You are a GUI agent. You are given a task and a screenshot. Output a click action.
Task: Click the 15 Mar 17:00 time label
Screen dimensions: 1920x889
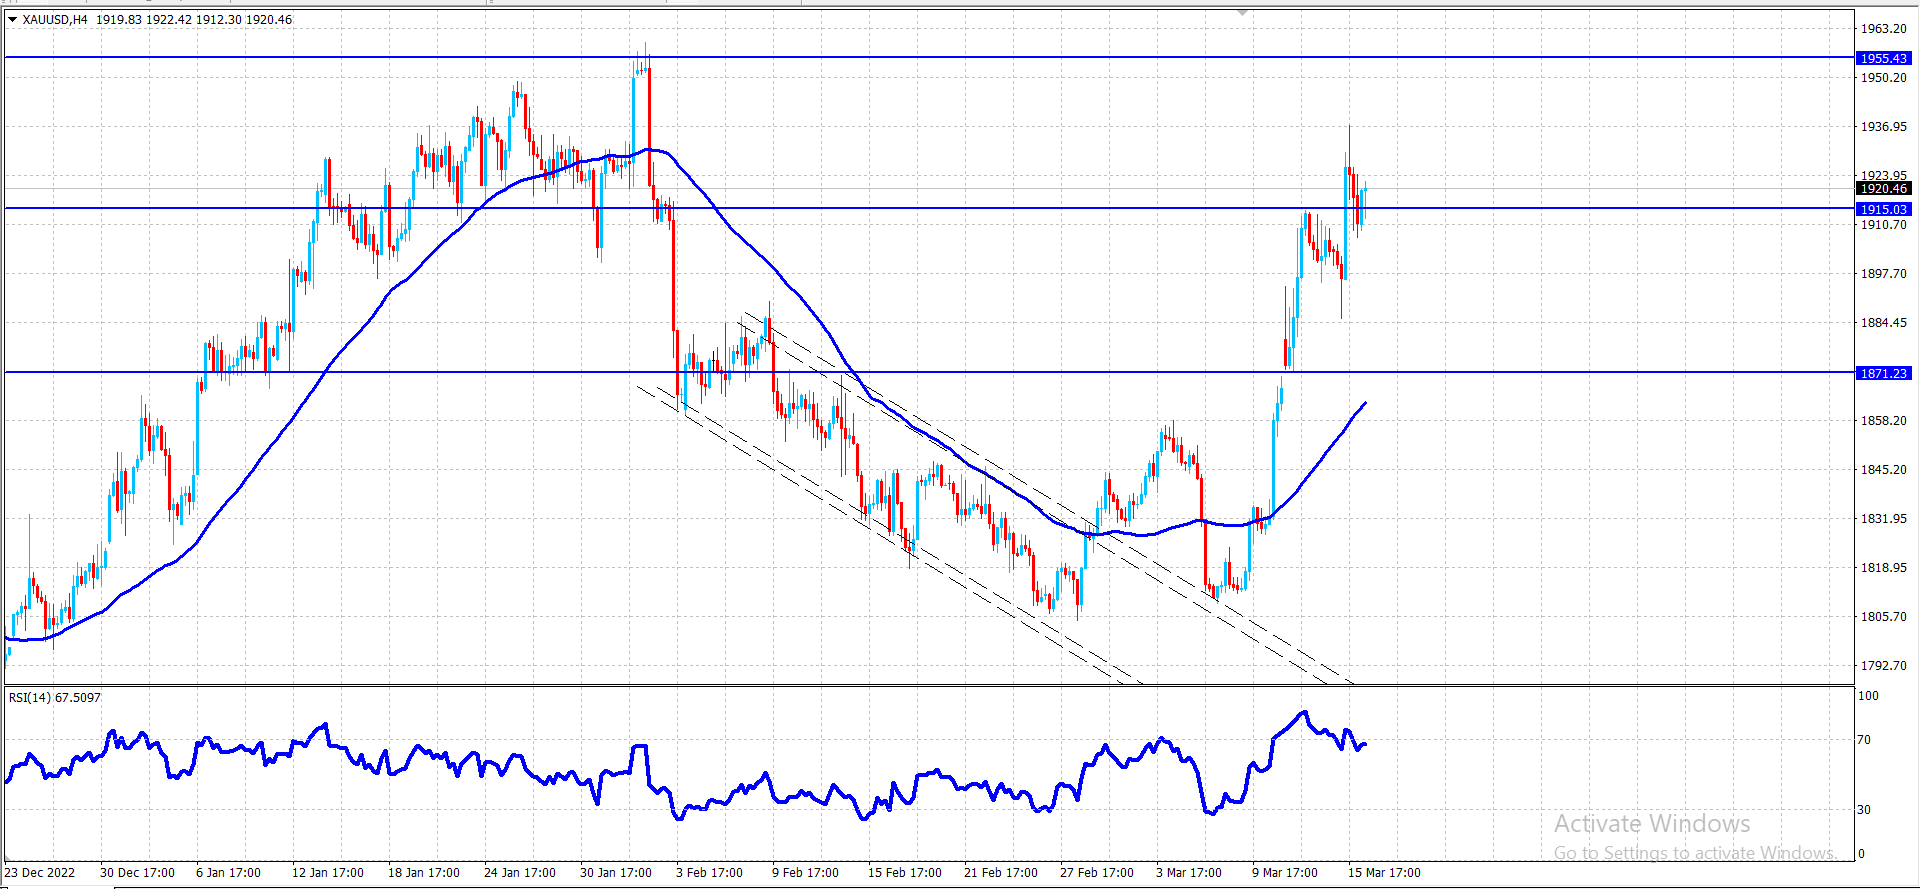pos(1384,872)
